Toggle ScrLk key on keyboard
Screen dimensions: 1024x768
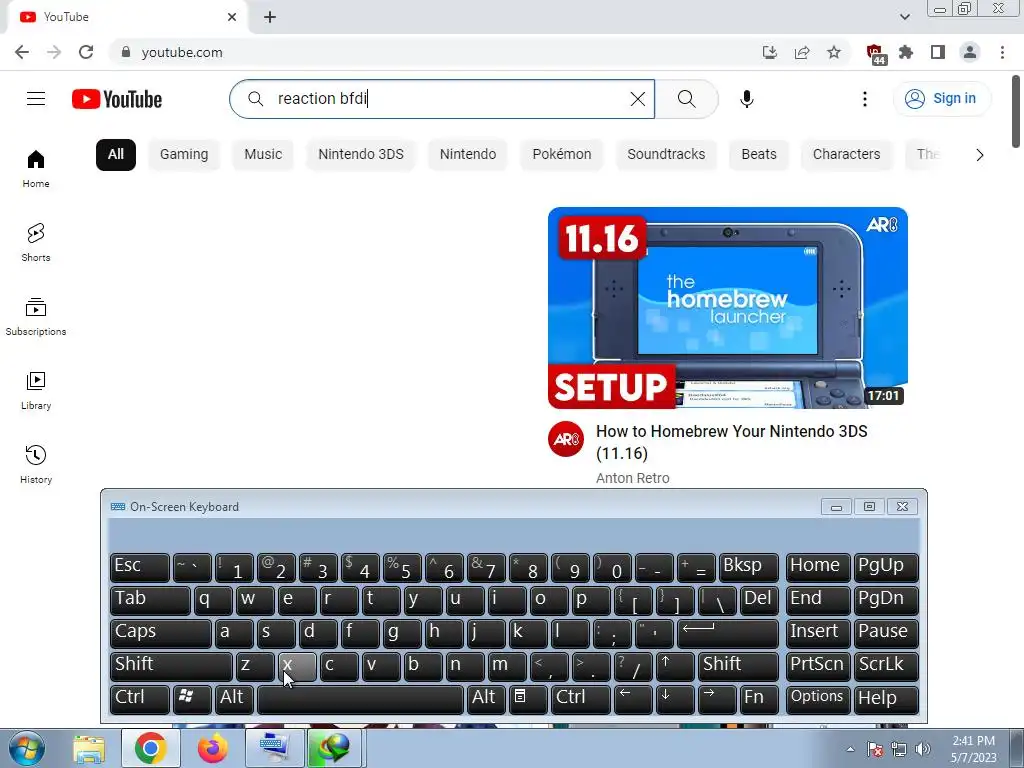coord(886,665)
